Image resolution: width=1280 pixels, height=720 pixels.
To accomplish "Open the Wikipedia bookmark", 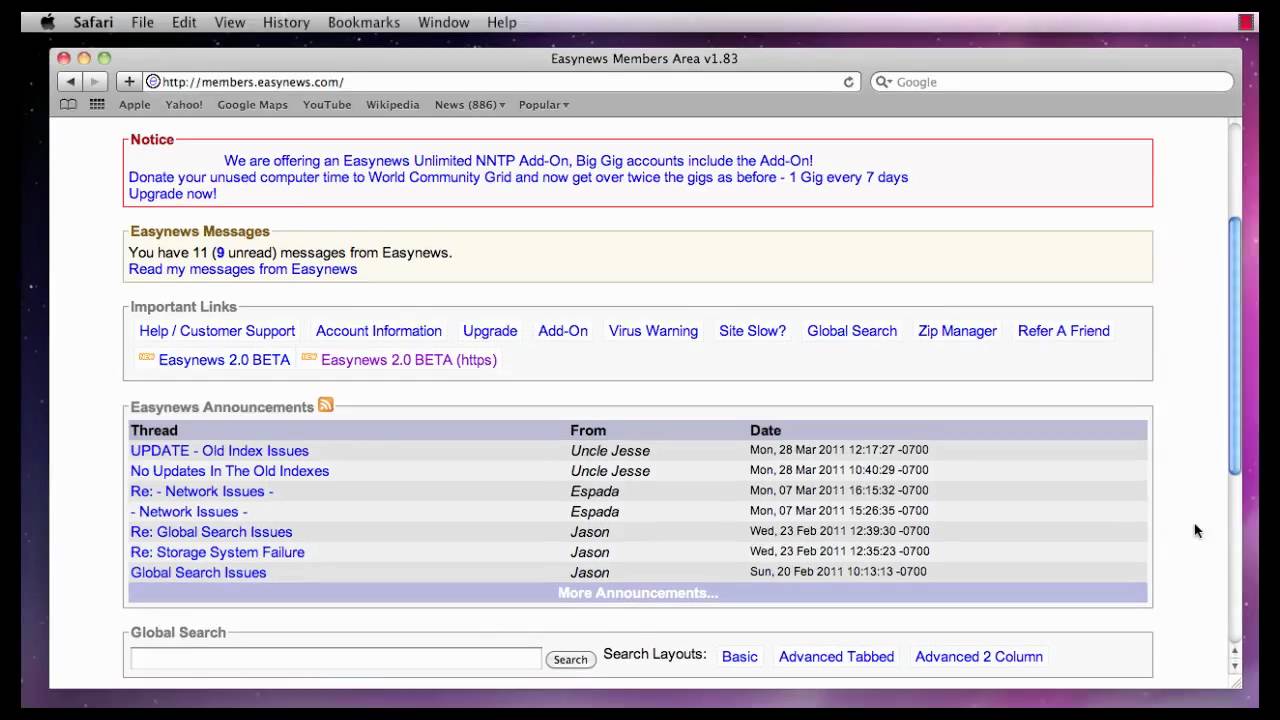I will 393,105.
